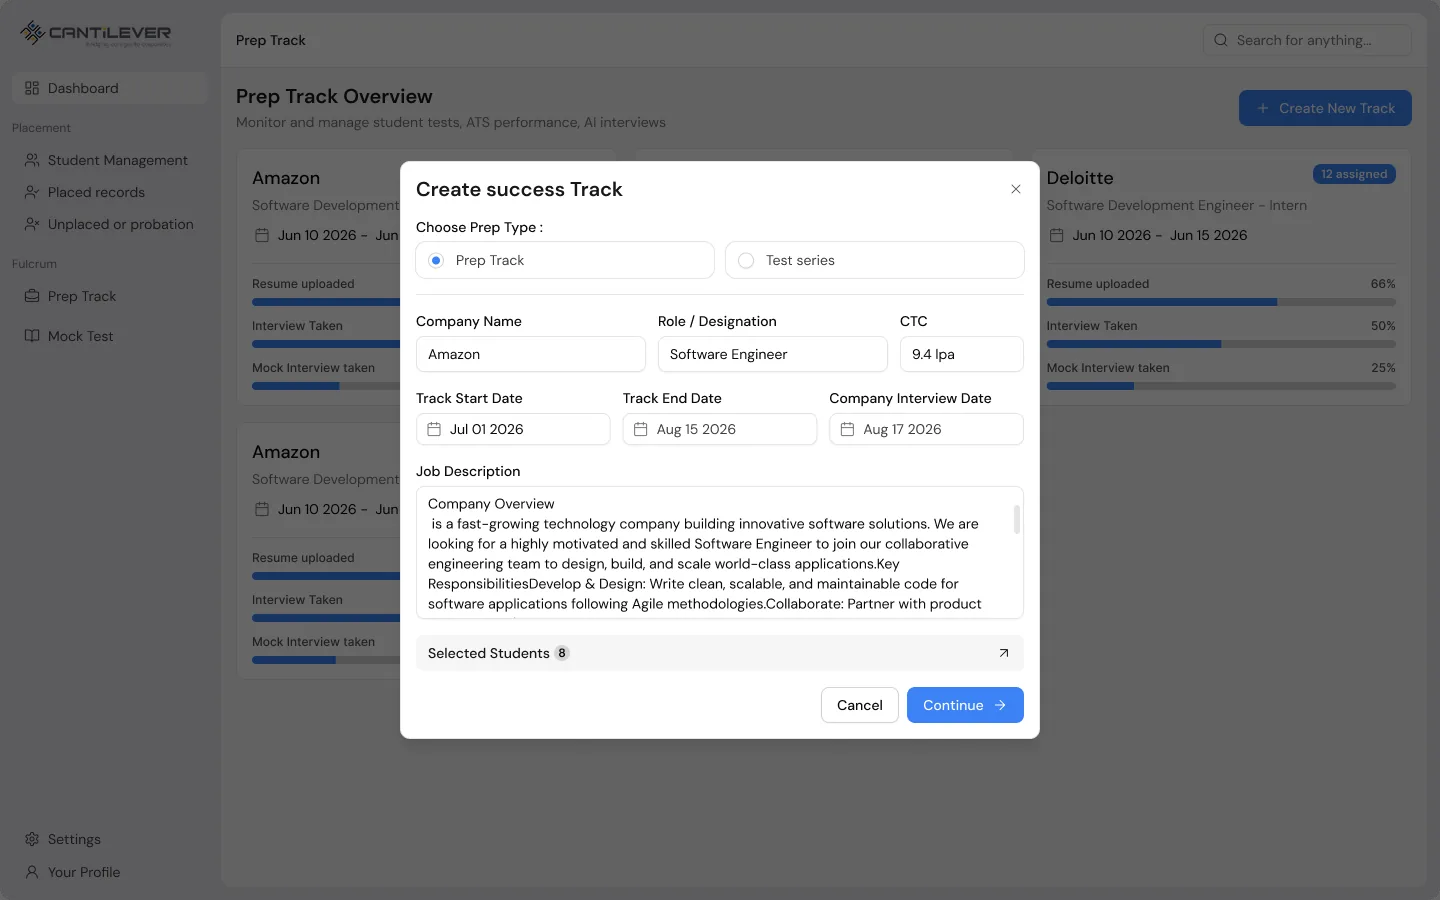Click Deloitte Interview Taken progress bar
This screenshot has height=900, width=1440.
pos(1221,344)
